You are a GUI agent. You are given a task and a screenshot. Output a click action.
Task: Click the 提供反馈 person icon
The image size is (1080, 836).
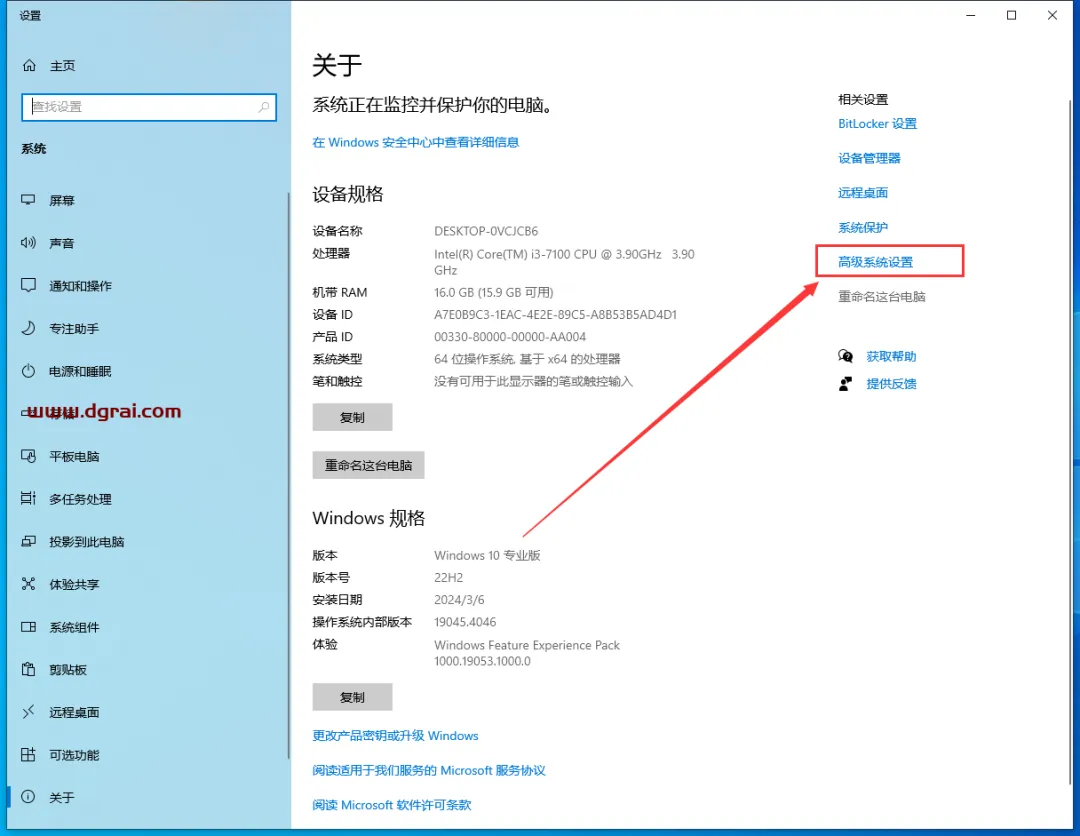tap(845, 384)
